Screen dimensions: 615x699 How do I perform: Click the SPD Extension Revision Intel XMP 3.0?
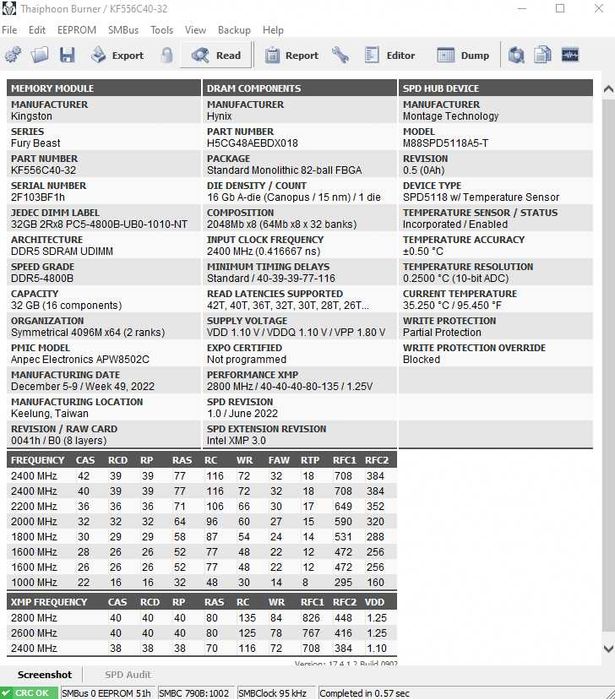pos(236,441)
